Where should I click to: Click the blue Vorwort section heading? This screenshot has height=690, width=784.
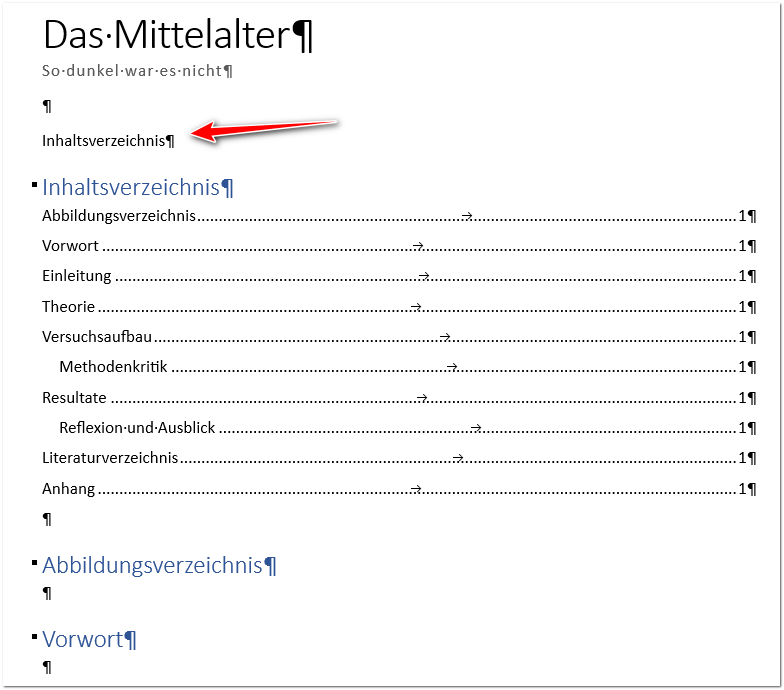pos(82,639)
